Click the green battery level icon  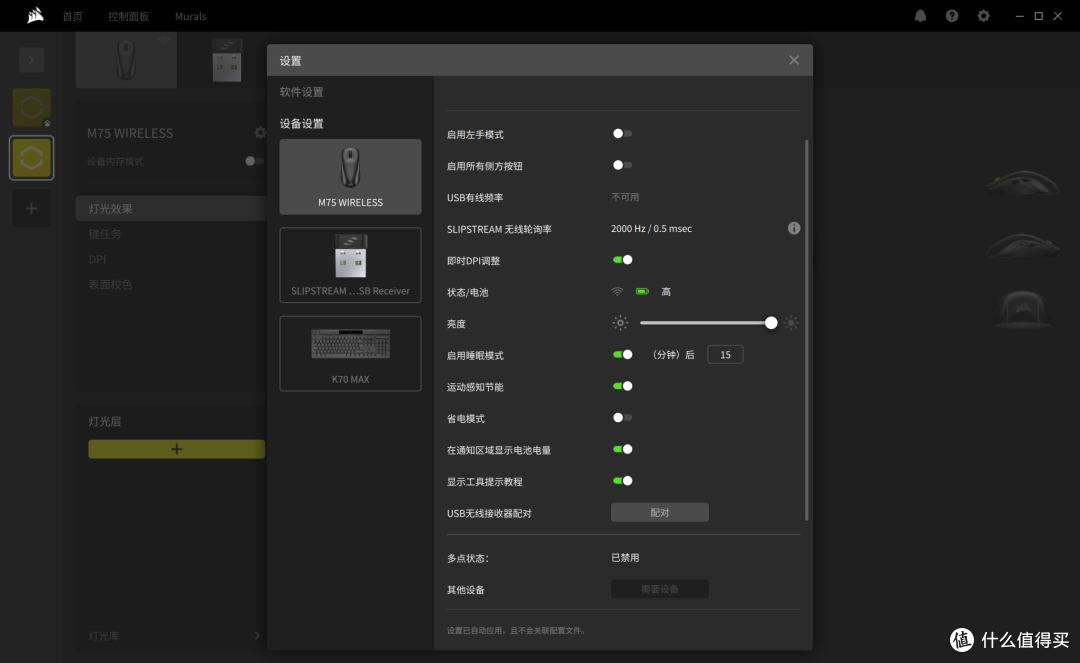tap(642, 292)
